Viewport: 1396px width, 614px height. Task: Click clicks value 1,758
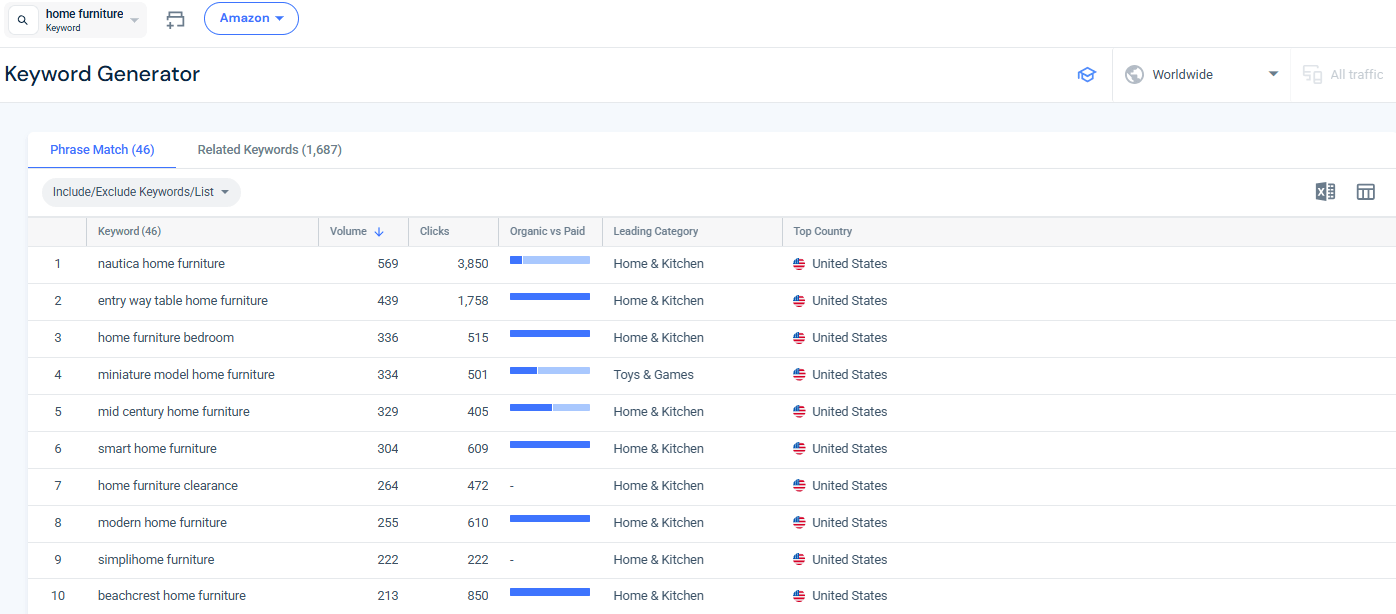point(473,301)
